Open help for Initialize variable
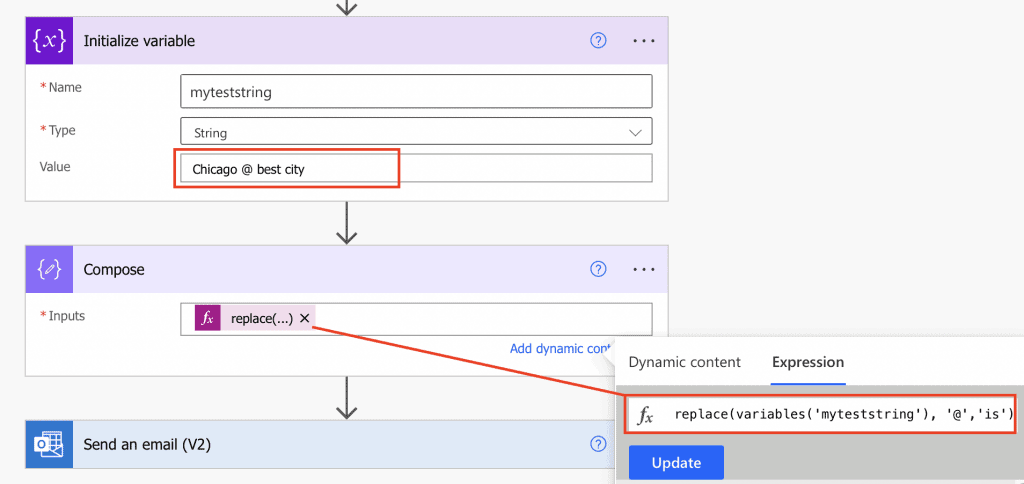1024x484 pixels. click(x=598, y=40)
